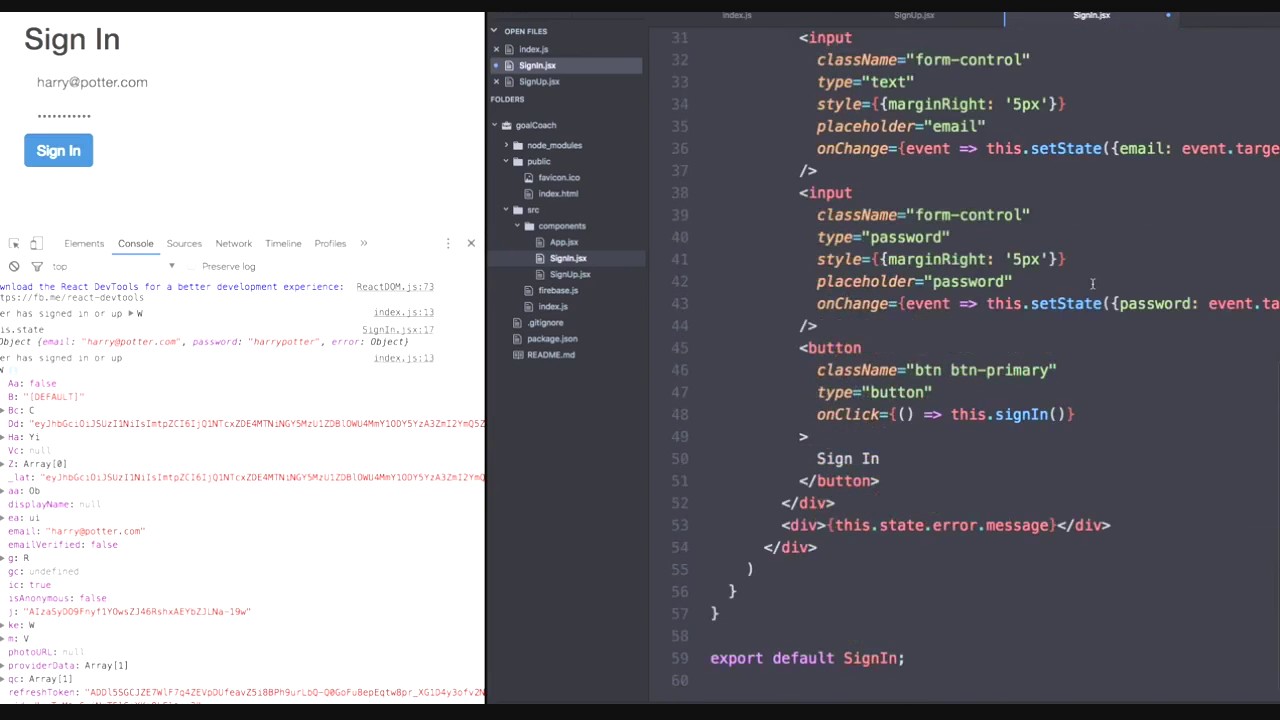This screenshot has height=720, width=1280.
Task: Click the unsaved dot on the SignIn.jsx editor tab
Action: [x=1168, y=15]
